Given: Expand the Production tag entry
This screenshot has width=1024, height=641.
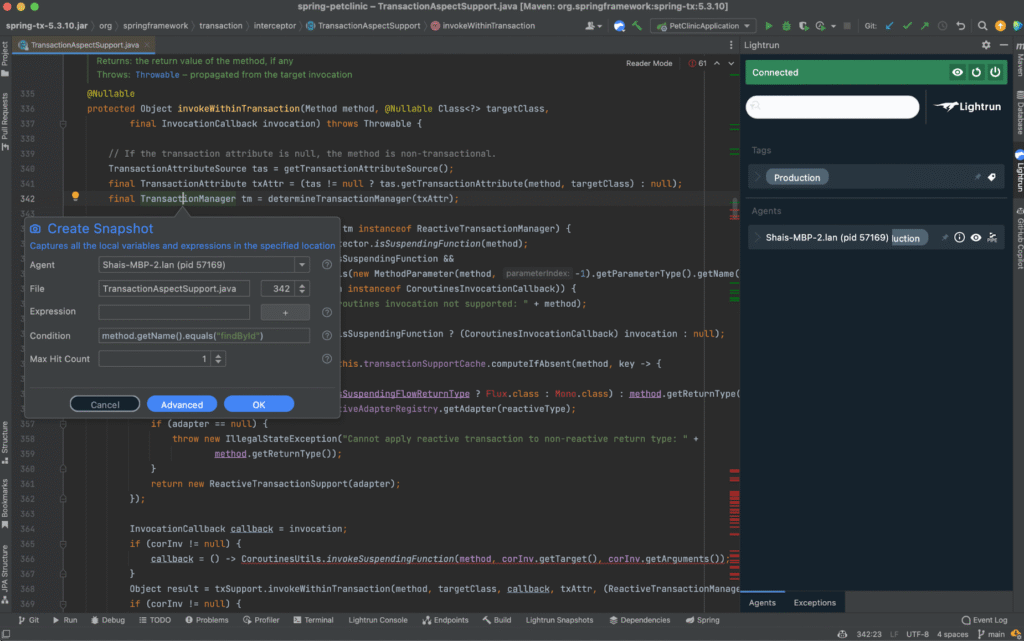Looking at the screenshot, I should click(757, 176).
